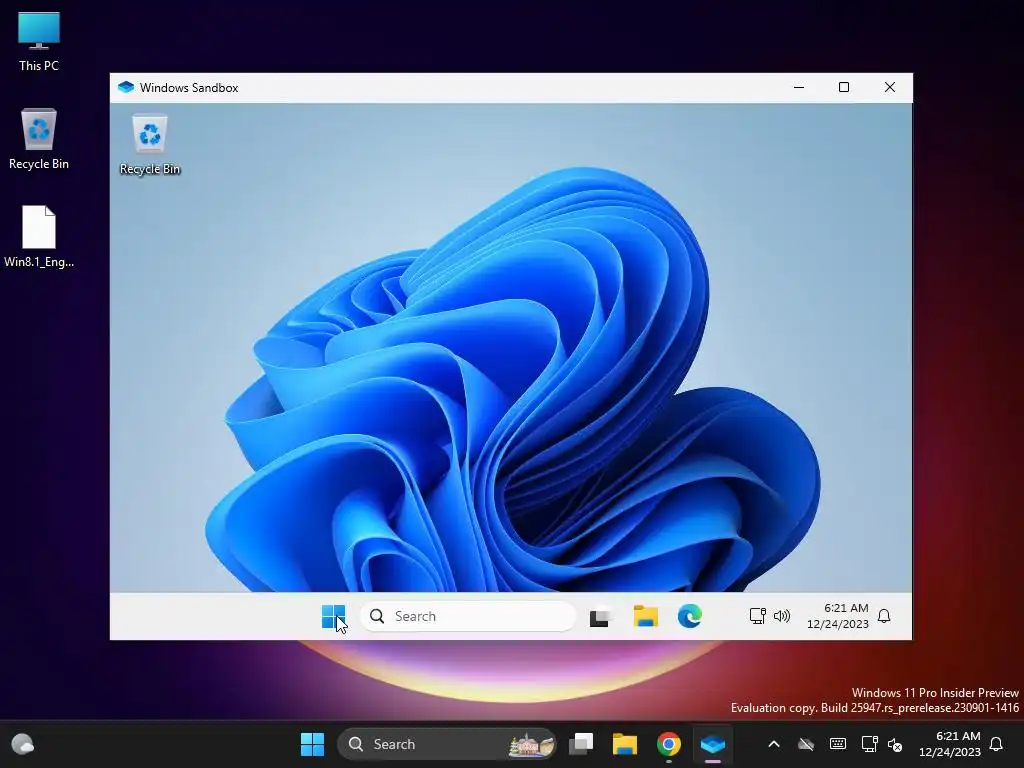
Task: Click the search highlight picture in host search box
Action: pos(532,744)
